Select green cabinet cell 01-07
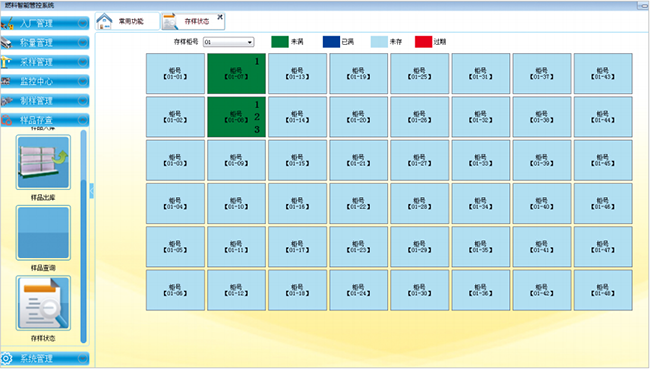This screenshot has height=369, width=650. pos(236,73)
